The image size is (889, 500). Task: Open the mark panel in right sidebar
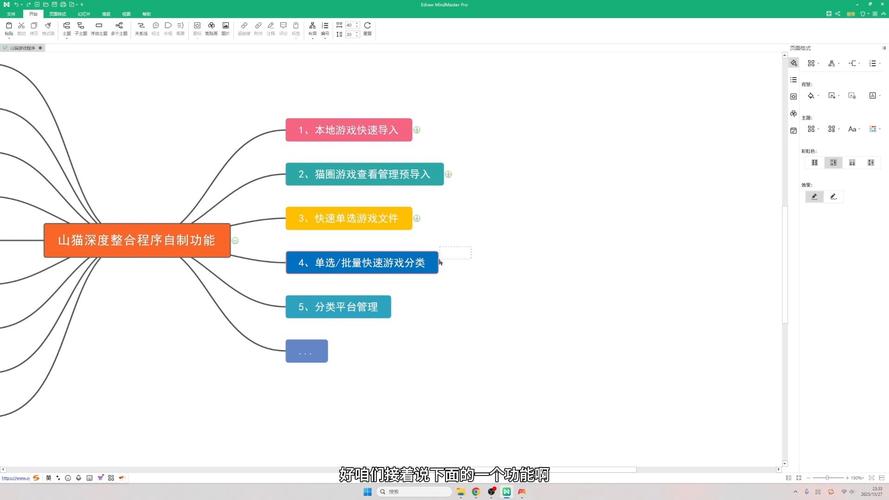coord(793,96)
